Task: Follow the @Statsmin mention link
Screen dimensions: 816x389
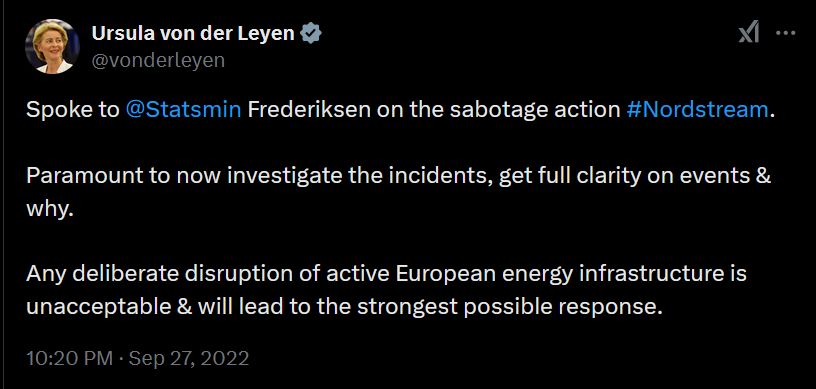Action: pyautogui.click(x=183, y=110)
